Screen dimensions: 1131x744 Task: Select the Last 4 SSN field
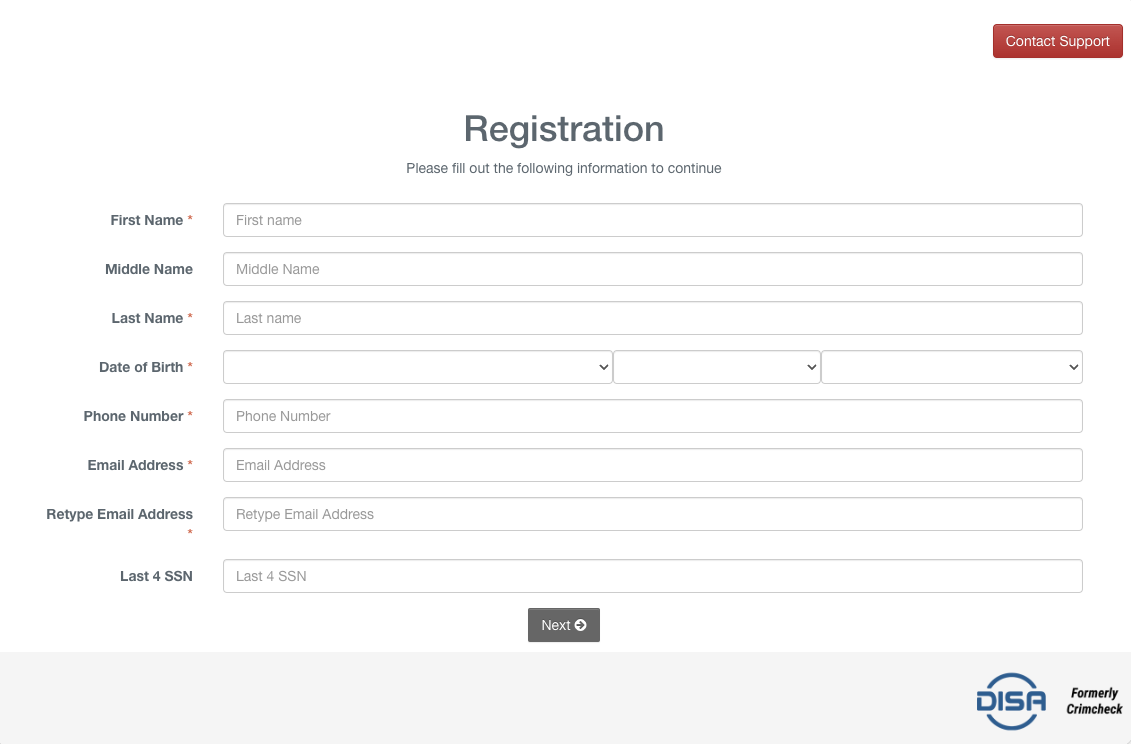point(652,576)
